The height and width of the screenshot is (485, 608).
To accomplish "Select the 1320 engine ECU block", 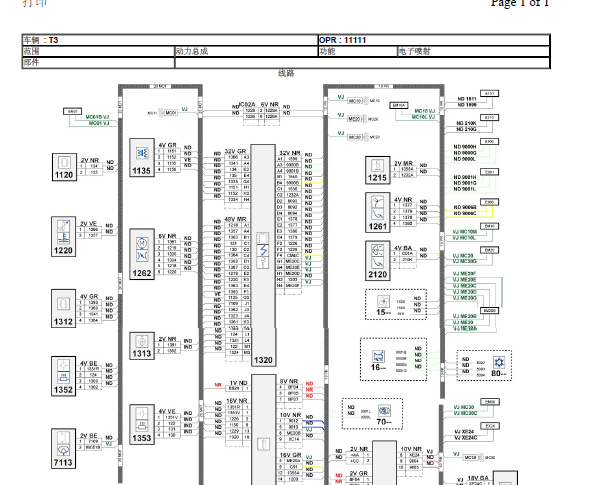I will click(263, 255).
